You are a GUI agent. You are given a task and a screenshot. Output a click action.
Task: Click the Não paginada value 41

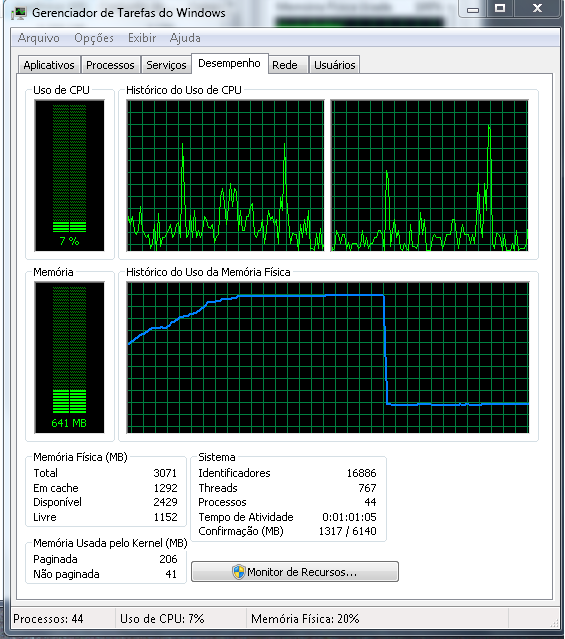pos(171,574)
